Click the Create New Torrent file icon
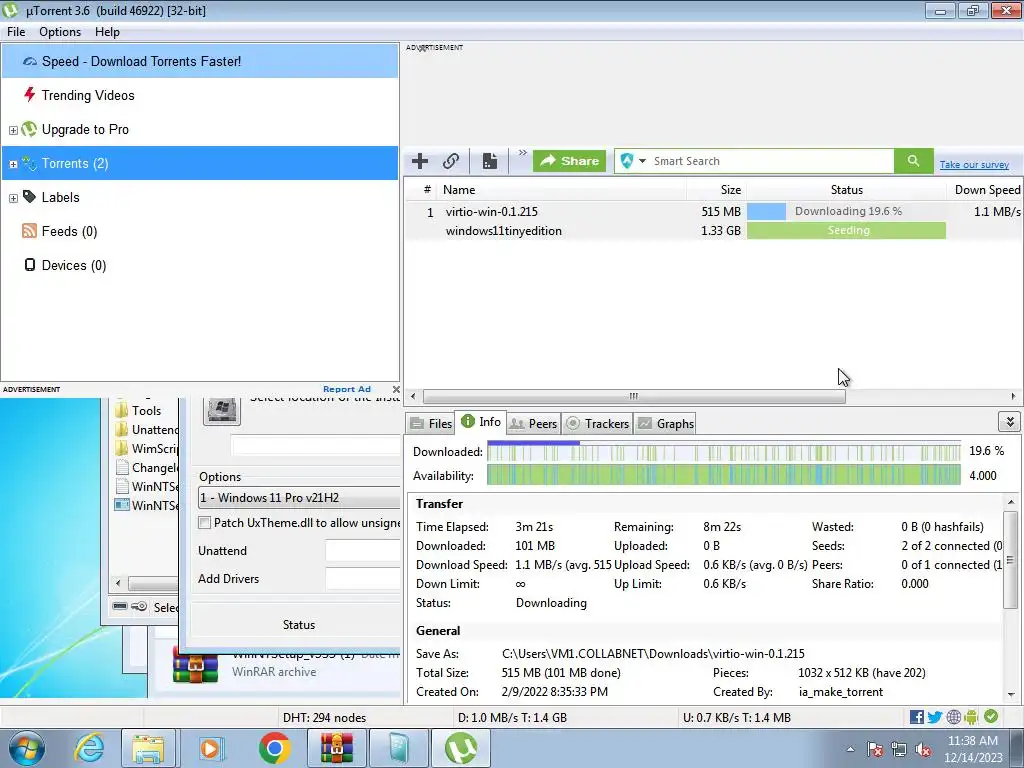Screen dimensions: 1024x768 pyautogui.click(x=490, y=161)
